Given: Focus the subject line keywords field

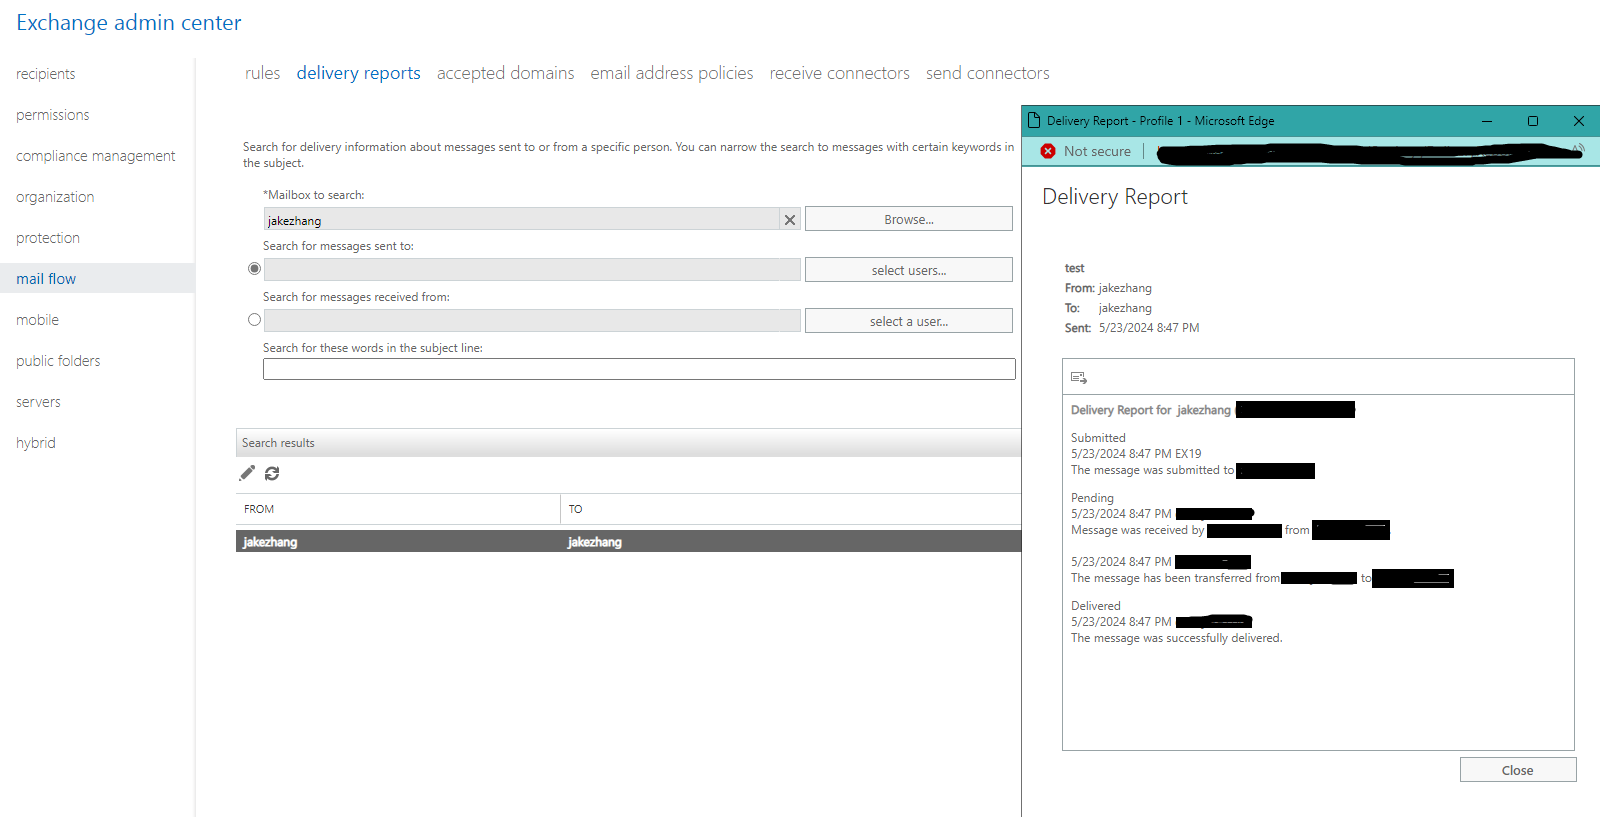Looking at the screenshot, I should 639,369.
